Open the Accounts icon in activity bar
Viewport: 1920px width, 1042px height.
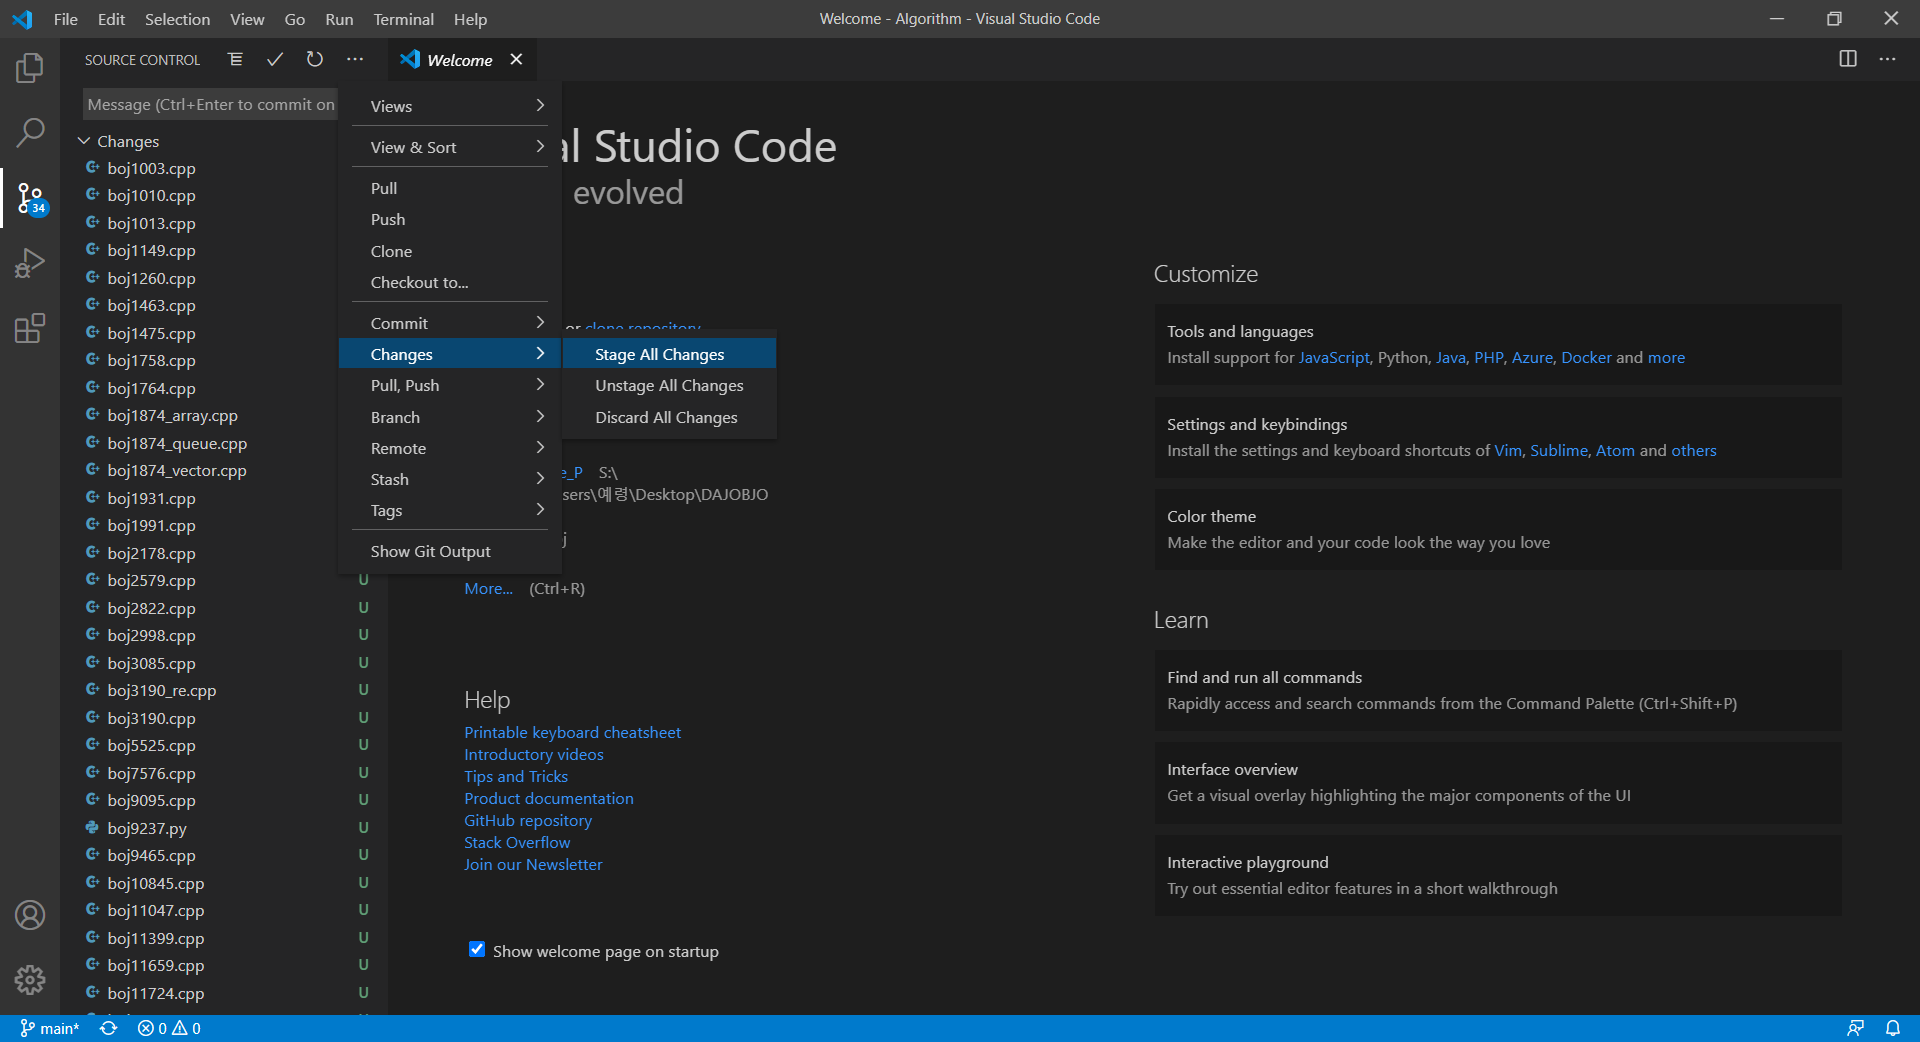pyautogui.click(x=30, y=915)
